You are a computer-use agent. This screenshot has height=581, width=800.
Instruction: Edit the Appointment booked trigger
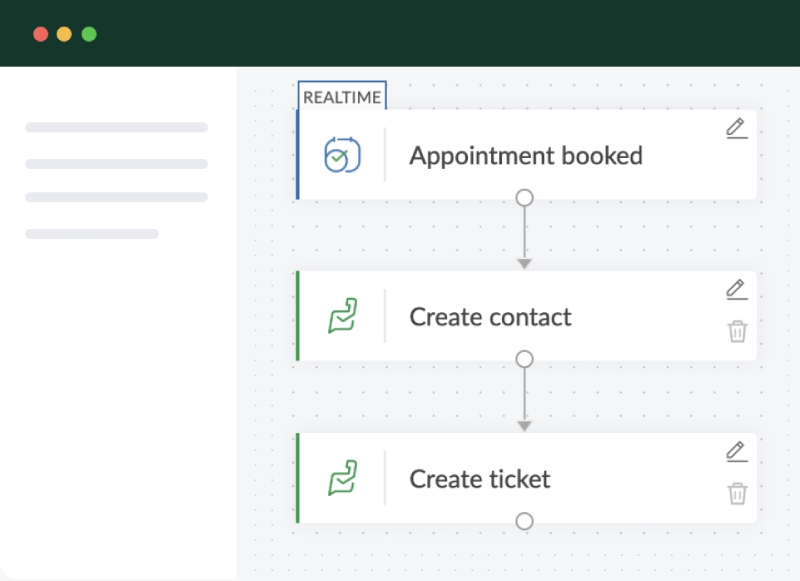pyautogui.click(x=736, y=128)
